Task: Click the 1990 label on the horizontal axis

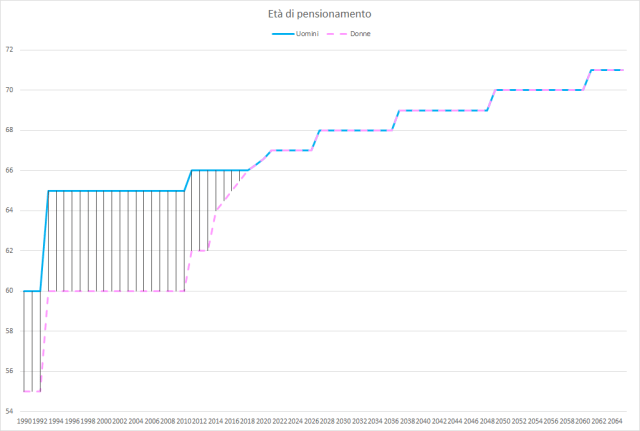Action: tap(24, 422)
